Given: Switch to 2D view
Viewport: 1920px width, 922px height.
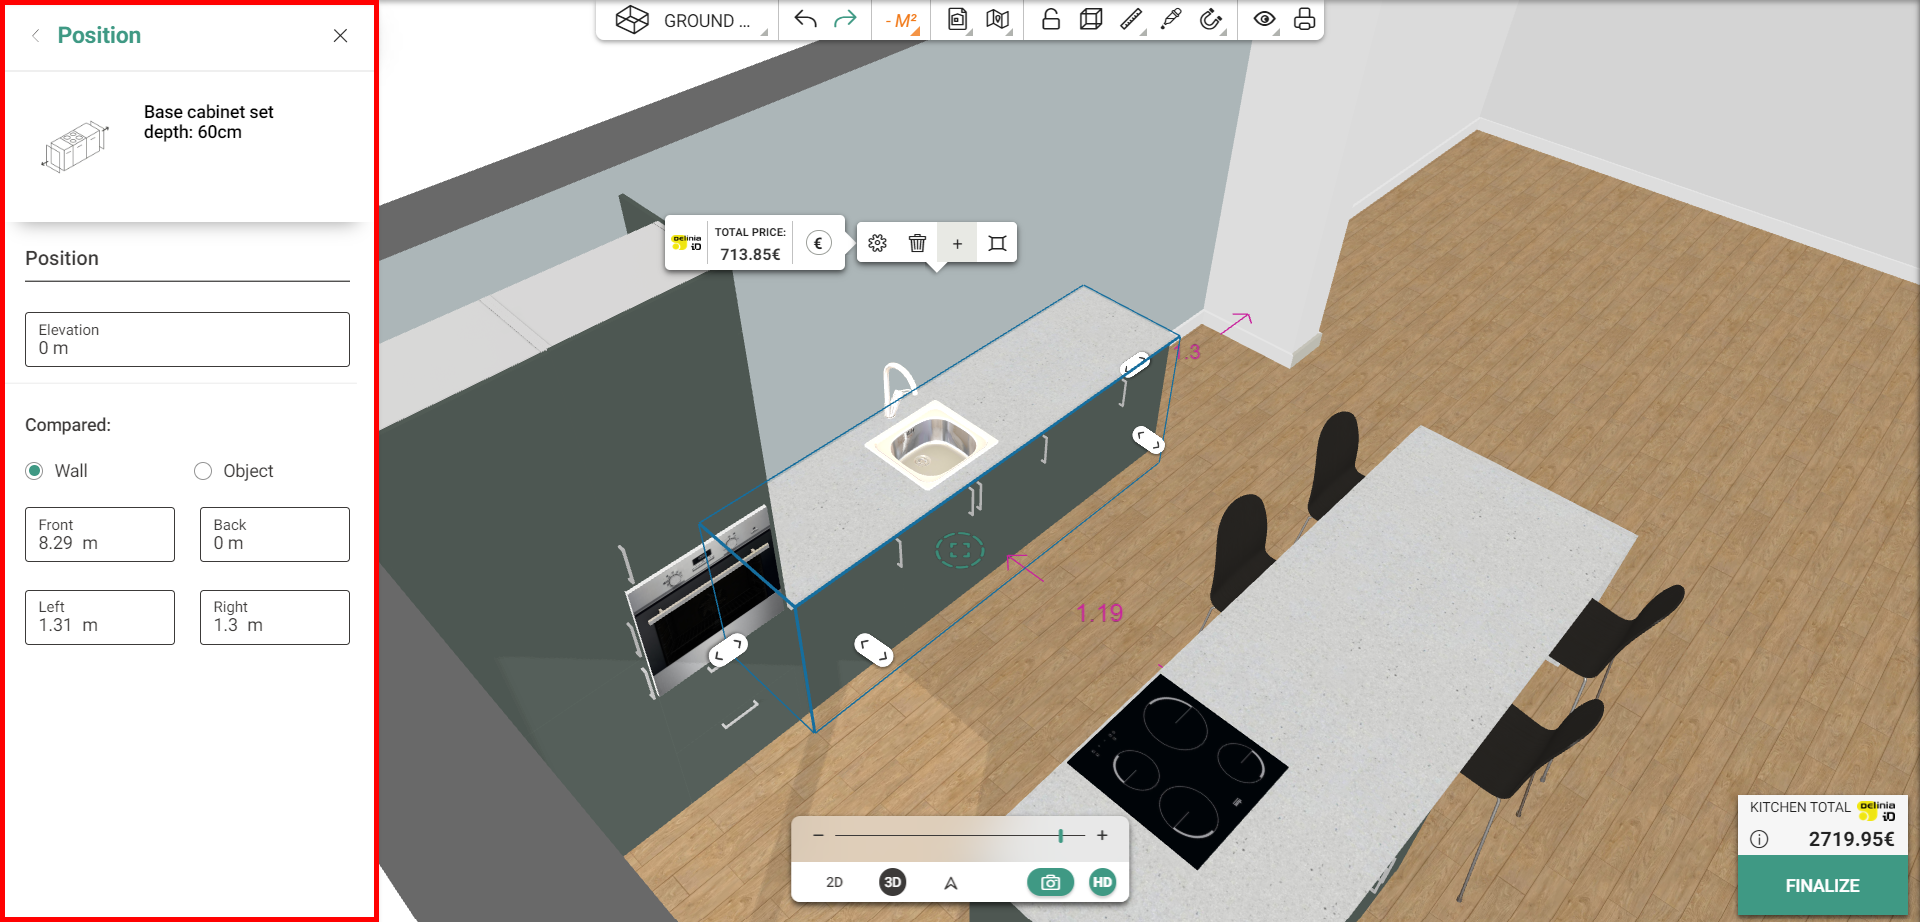Looking at the screenshot, I should [834, 882].
